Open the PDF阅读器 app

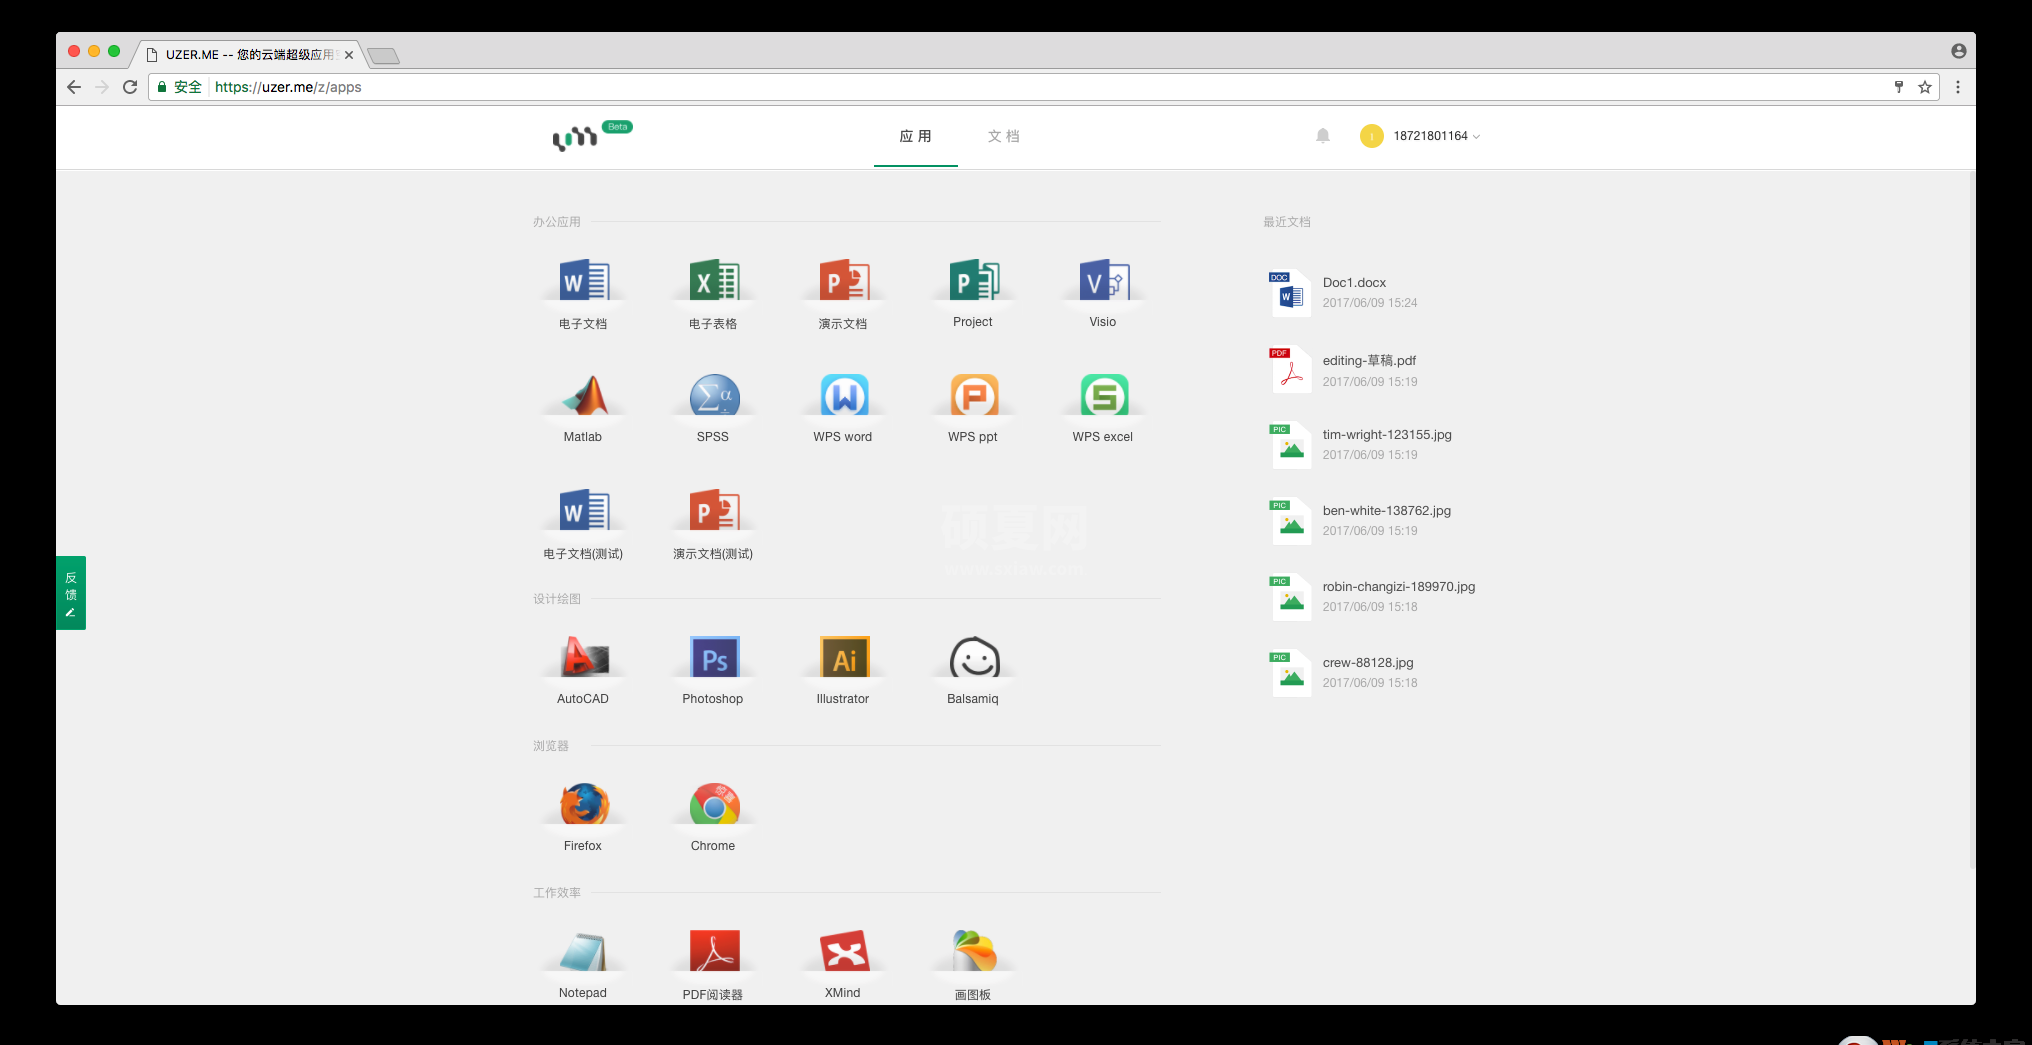[714, 952]
